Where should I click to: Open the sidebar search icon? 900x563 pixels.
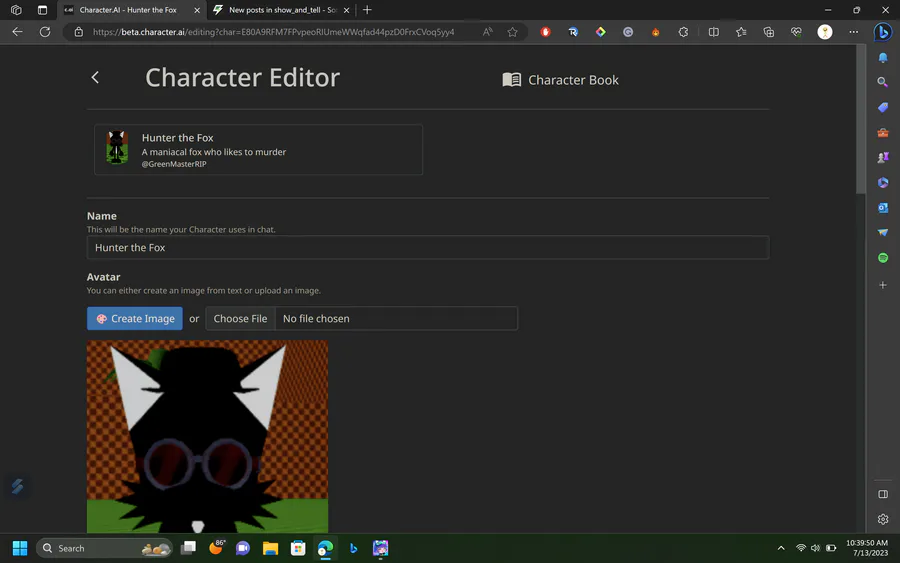tap(883, 82)
